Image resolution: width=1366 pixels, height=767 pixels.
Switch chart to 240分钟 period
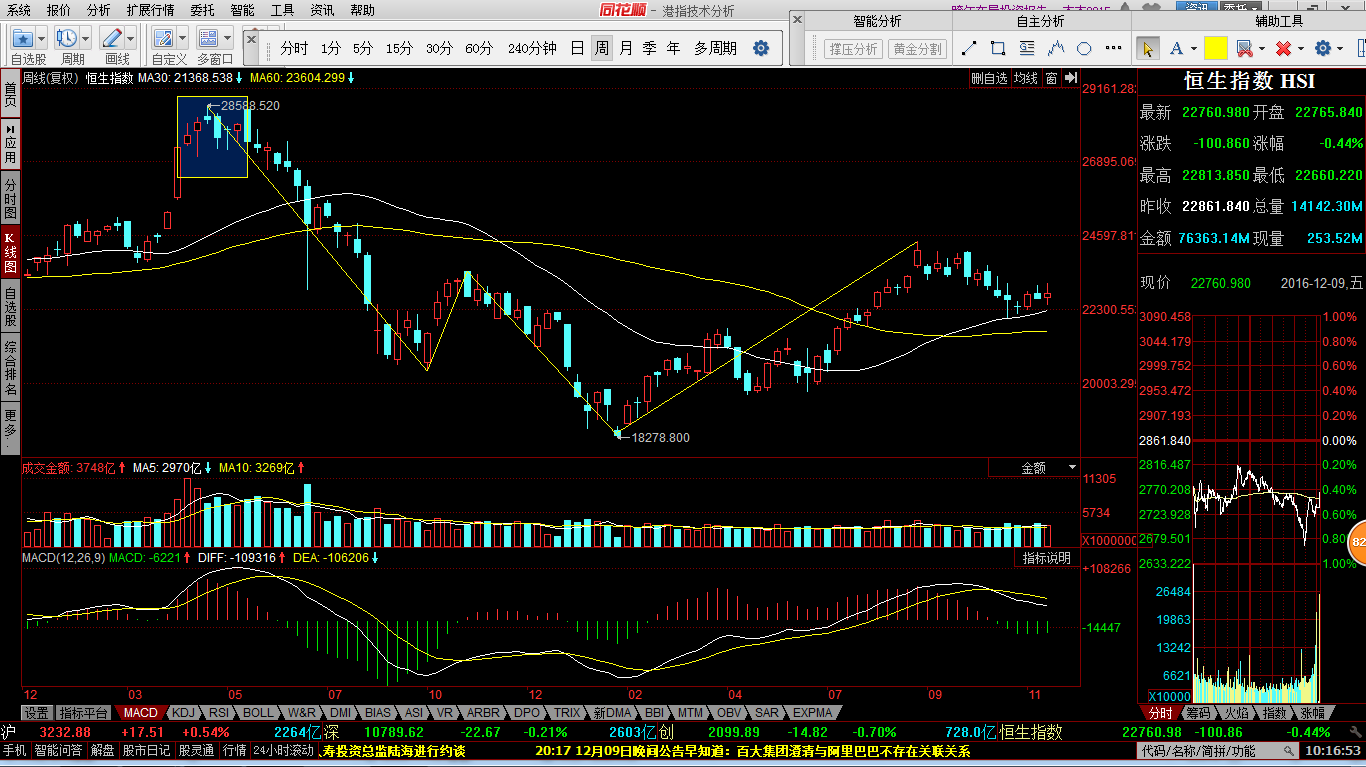click(532, 48)
